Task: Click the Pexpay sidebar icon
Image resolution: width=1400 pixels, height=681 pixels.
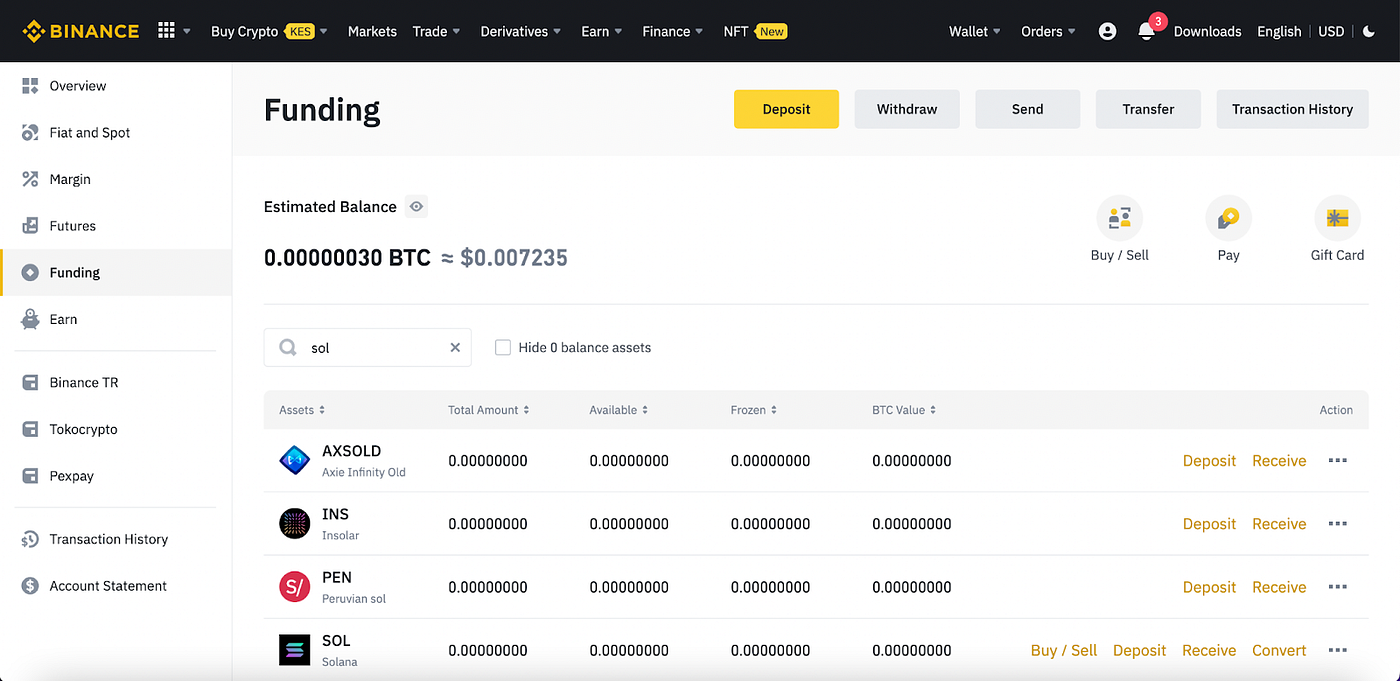Action: [x=30, y=476]
